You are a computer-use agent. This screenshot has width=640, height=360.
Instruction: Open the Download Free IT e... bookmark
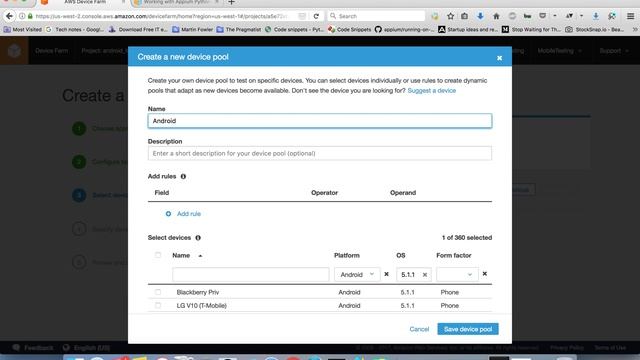tap(138, 29)
